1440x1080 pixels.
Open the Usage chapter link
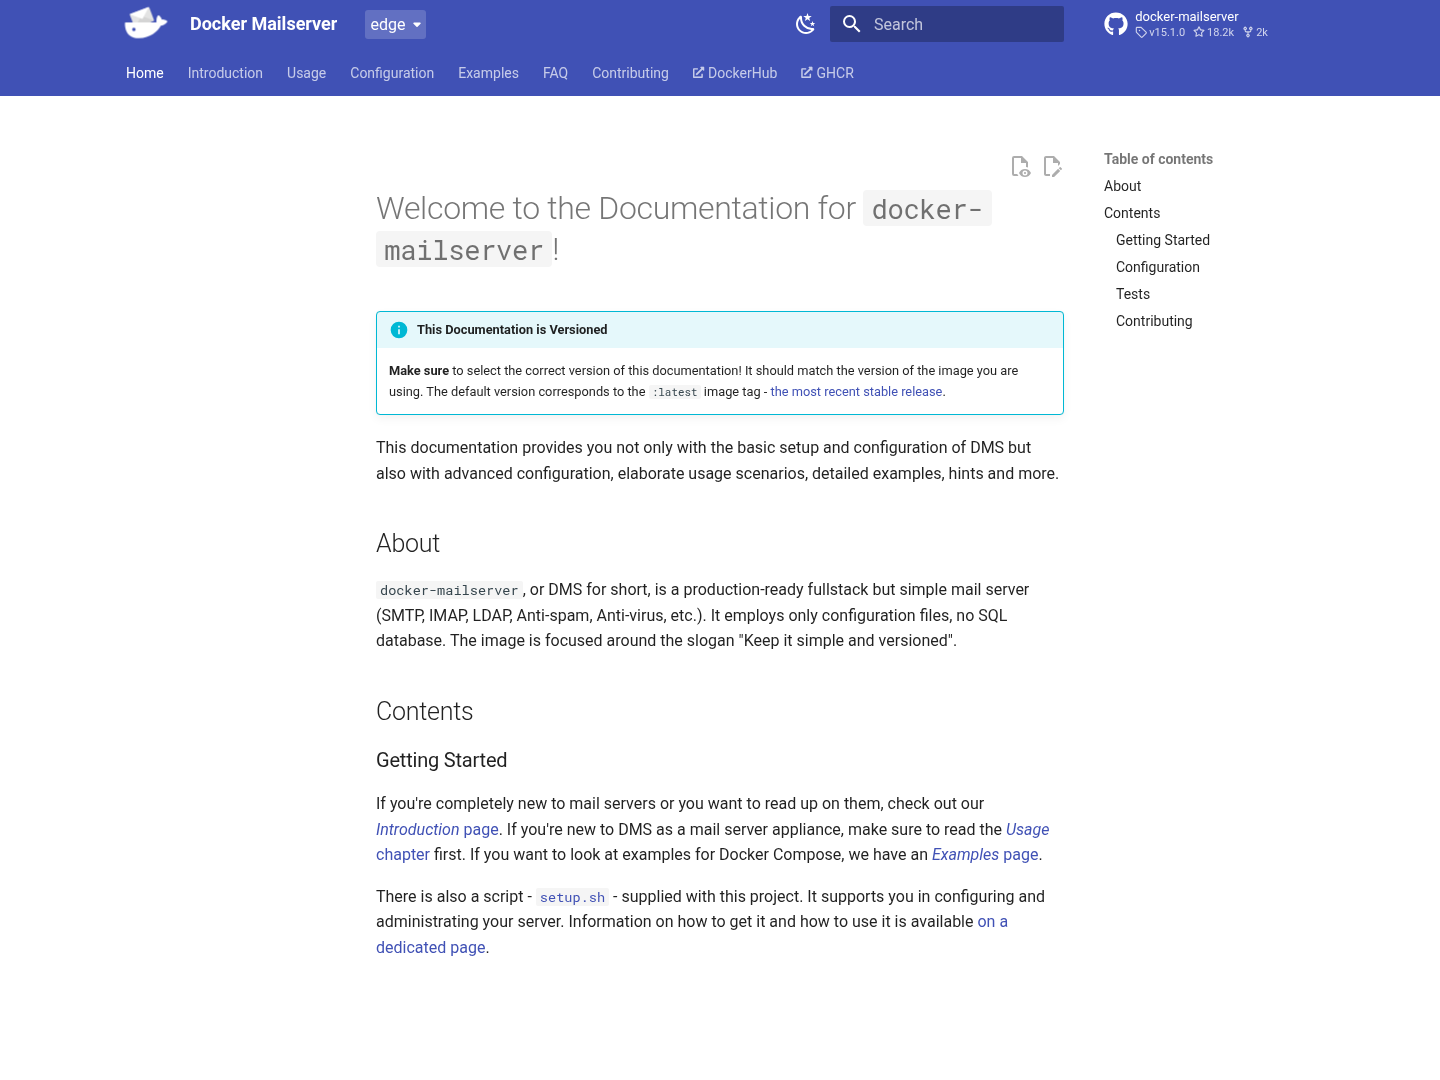[1027, 829]
